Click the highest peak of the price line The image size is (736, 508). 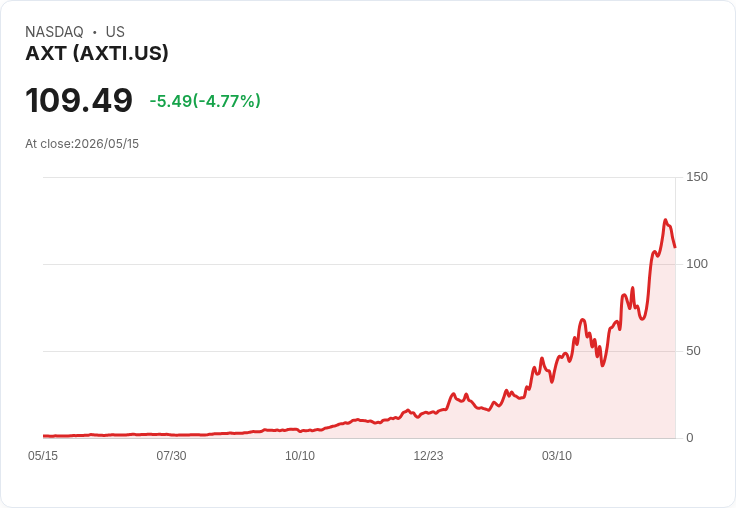pyautogui.click(x=665, y=220)
